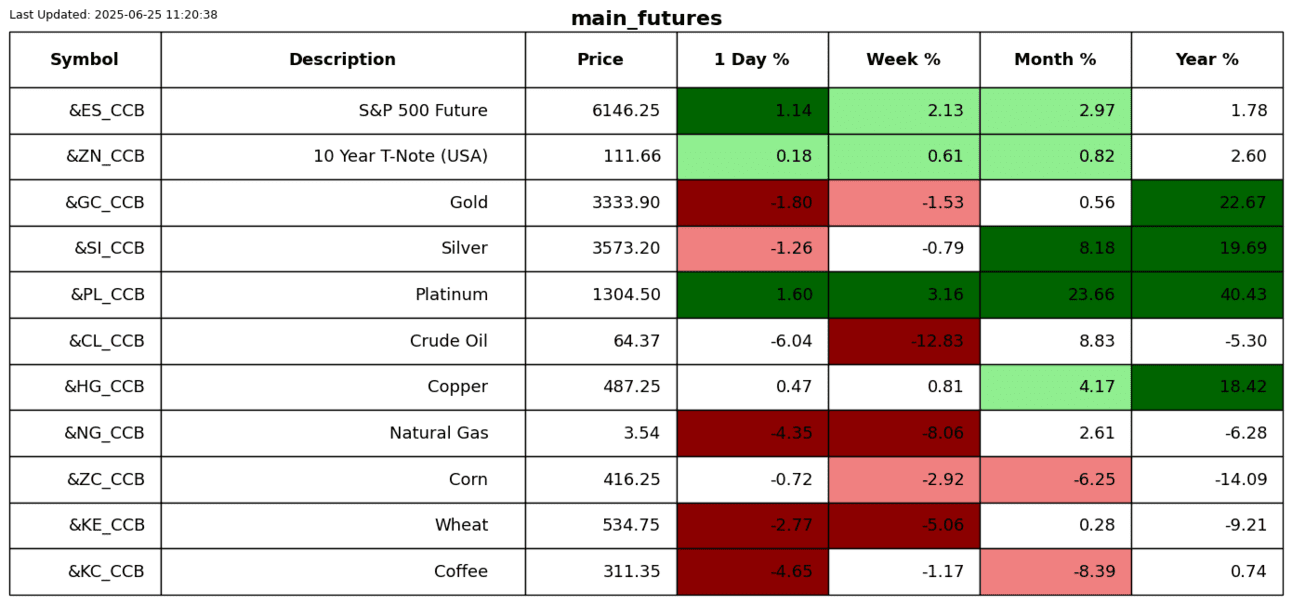
Task: Click the main_futures table title
Action: pyautogui.click(x=646, y=19)
